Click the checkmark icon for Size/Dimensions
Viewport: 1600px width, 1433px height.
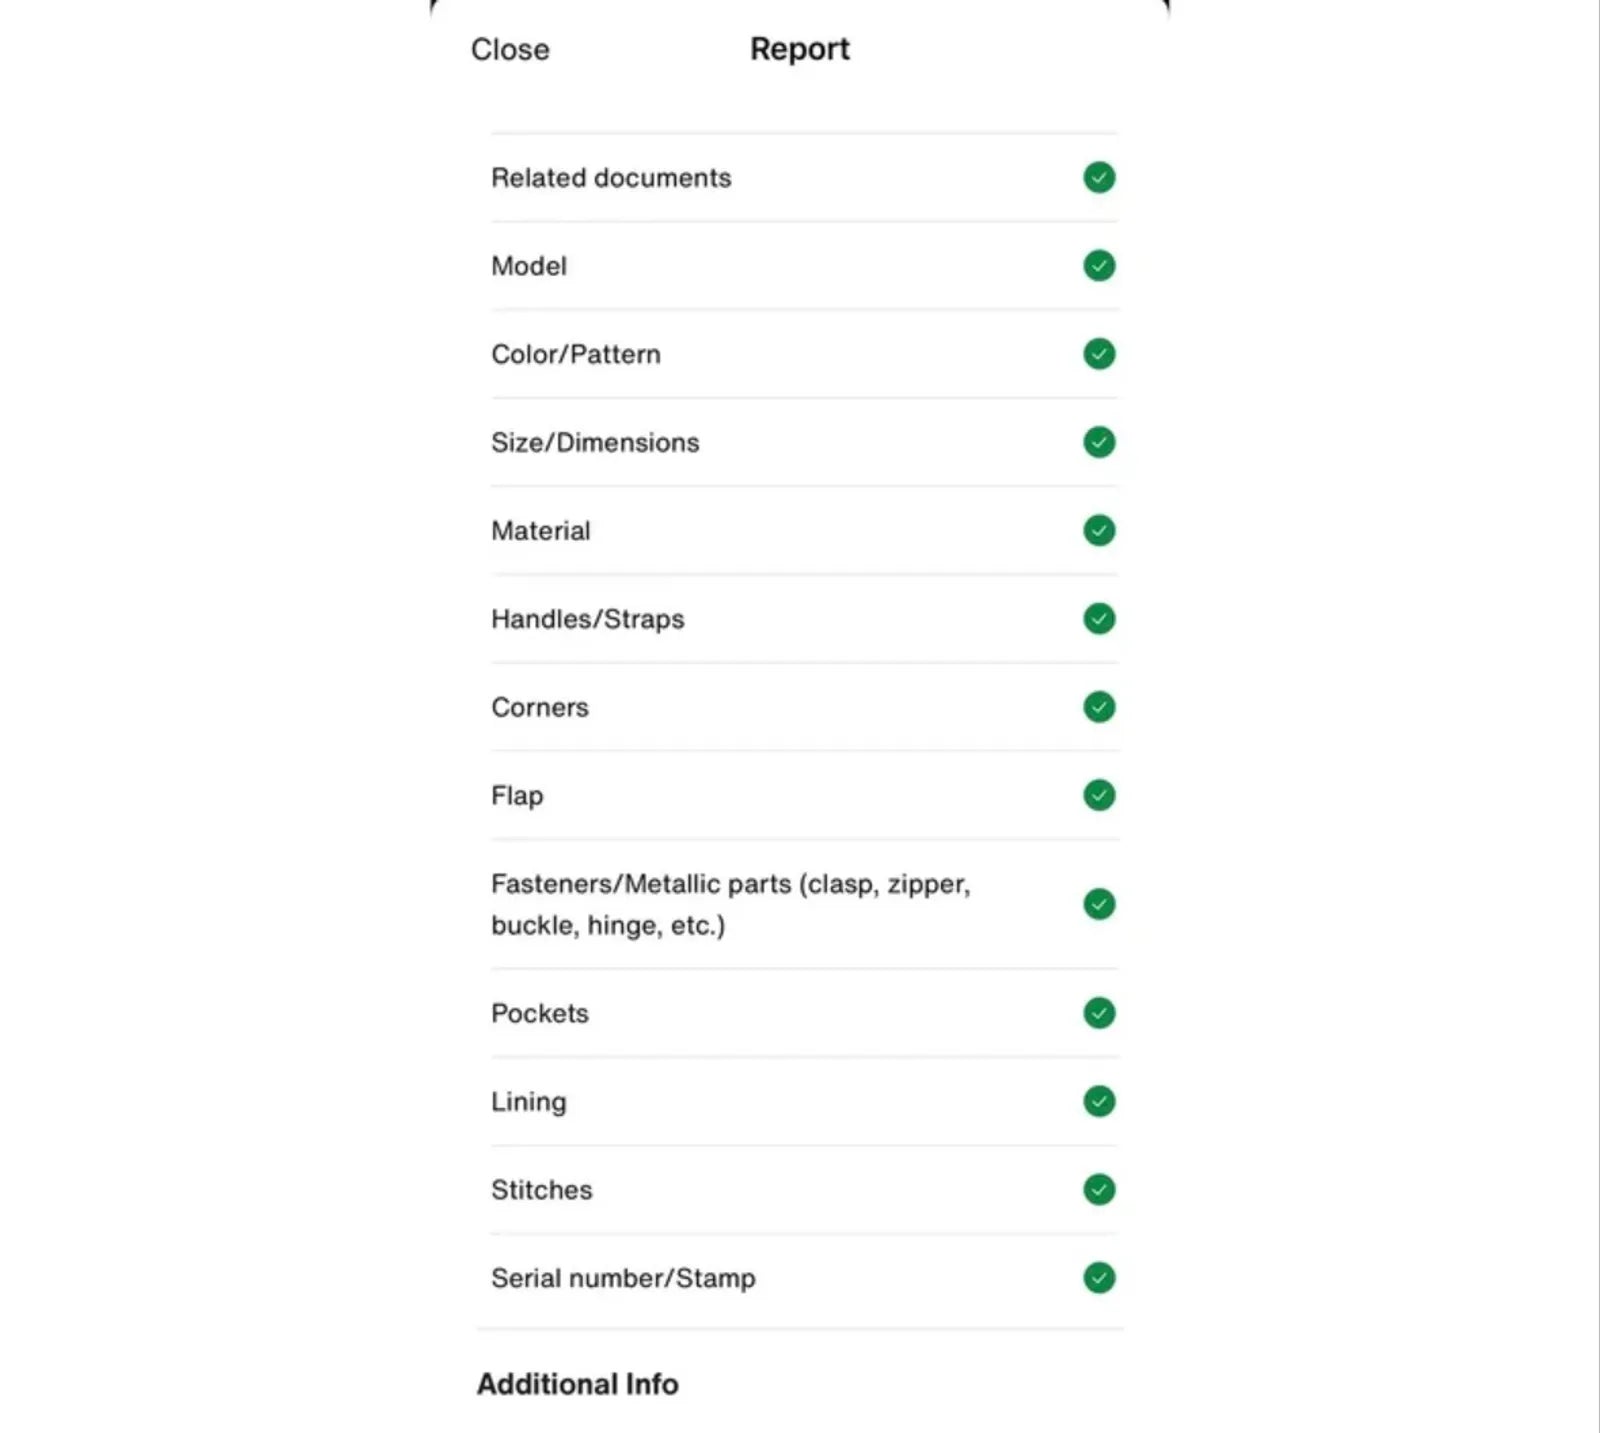[1099, 442]
